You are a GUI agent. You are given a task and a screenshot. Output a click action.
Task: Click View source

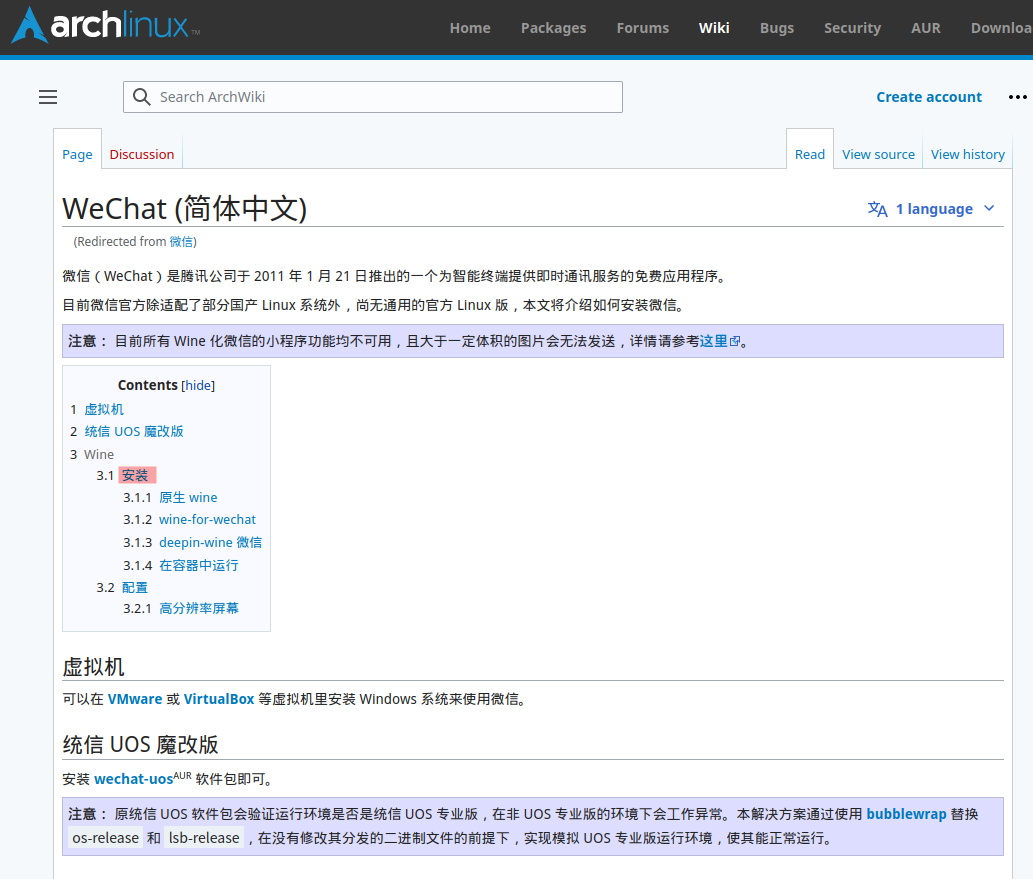[878, 154]
